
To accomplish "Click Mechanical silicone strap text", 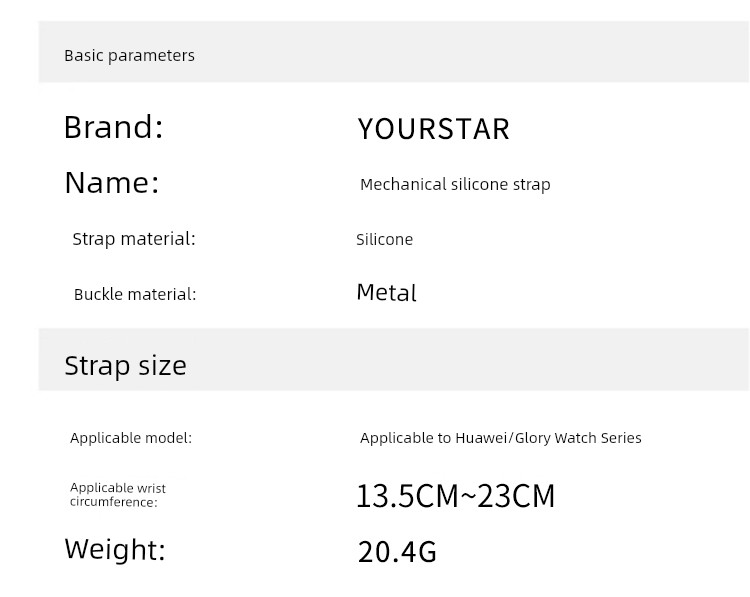I will click(455, 185).
